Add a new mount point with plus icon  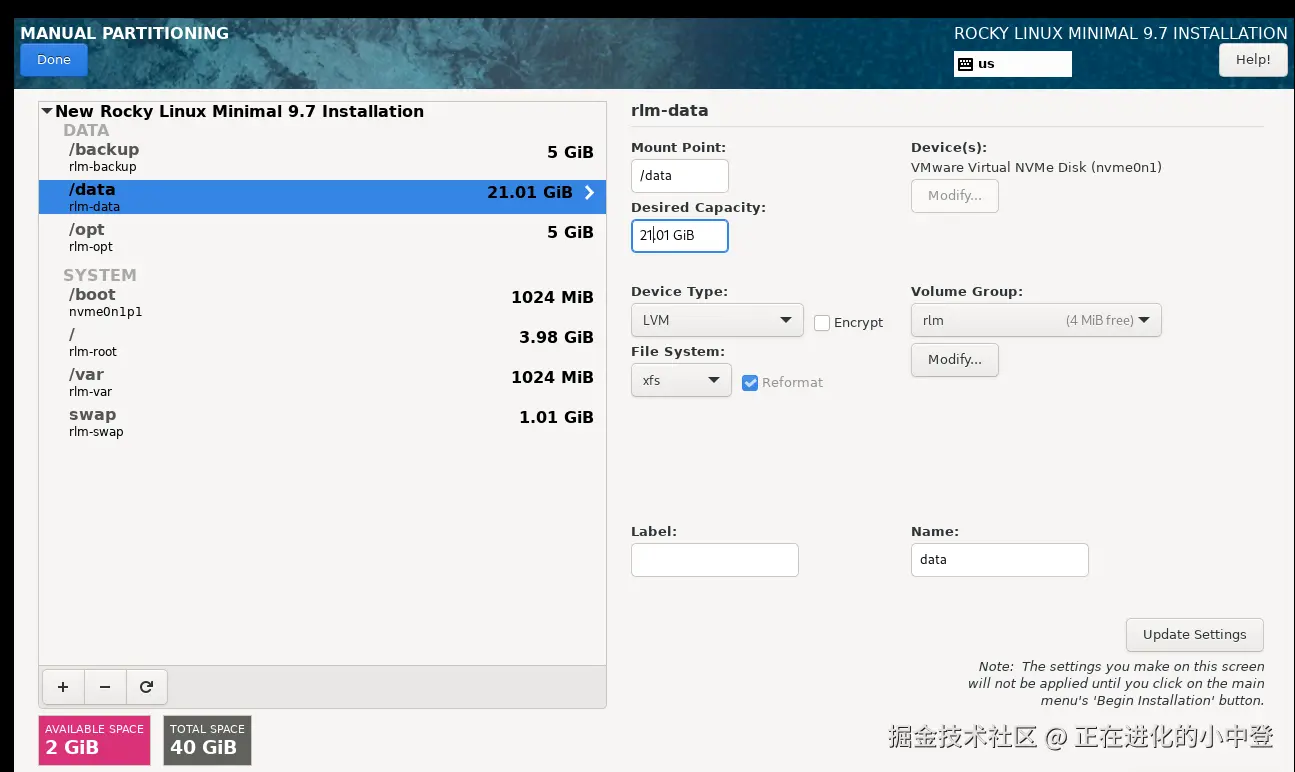tap(63, 687)
